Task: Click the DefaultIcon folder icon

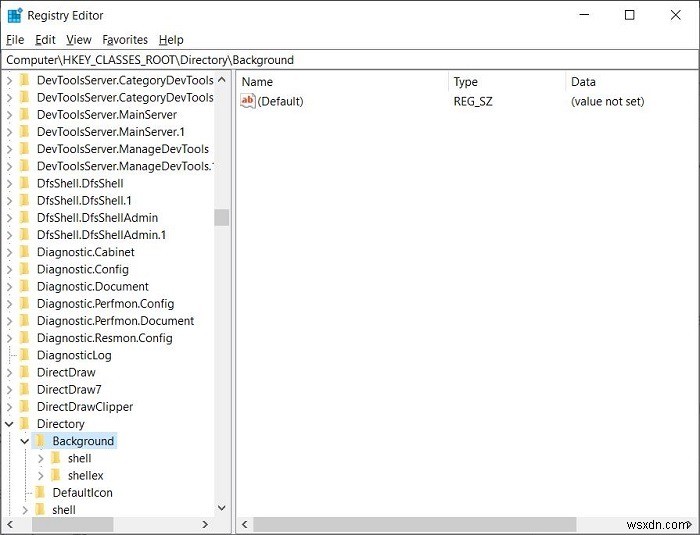Action: click(x=40, y=492)
